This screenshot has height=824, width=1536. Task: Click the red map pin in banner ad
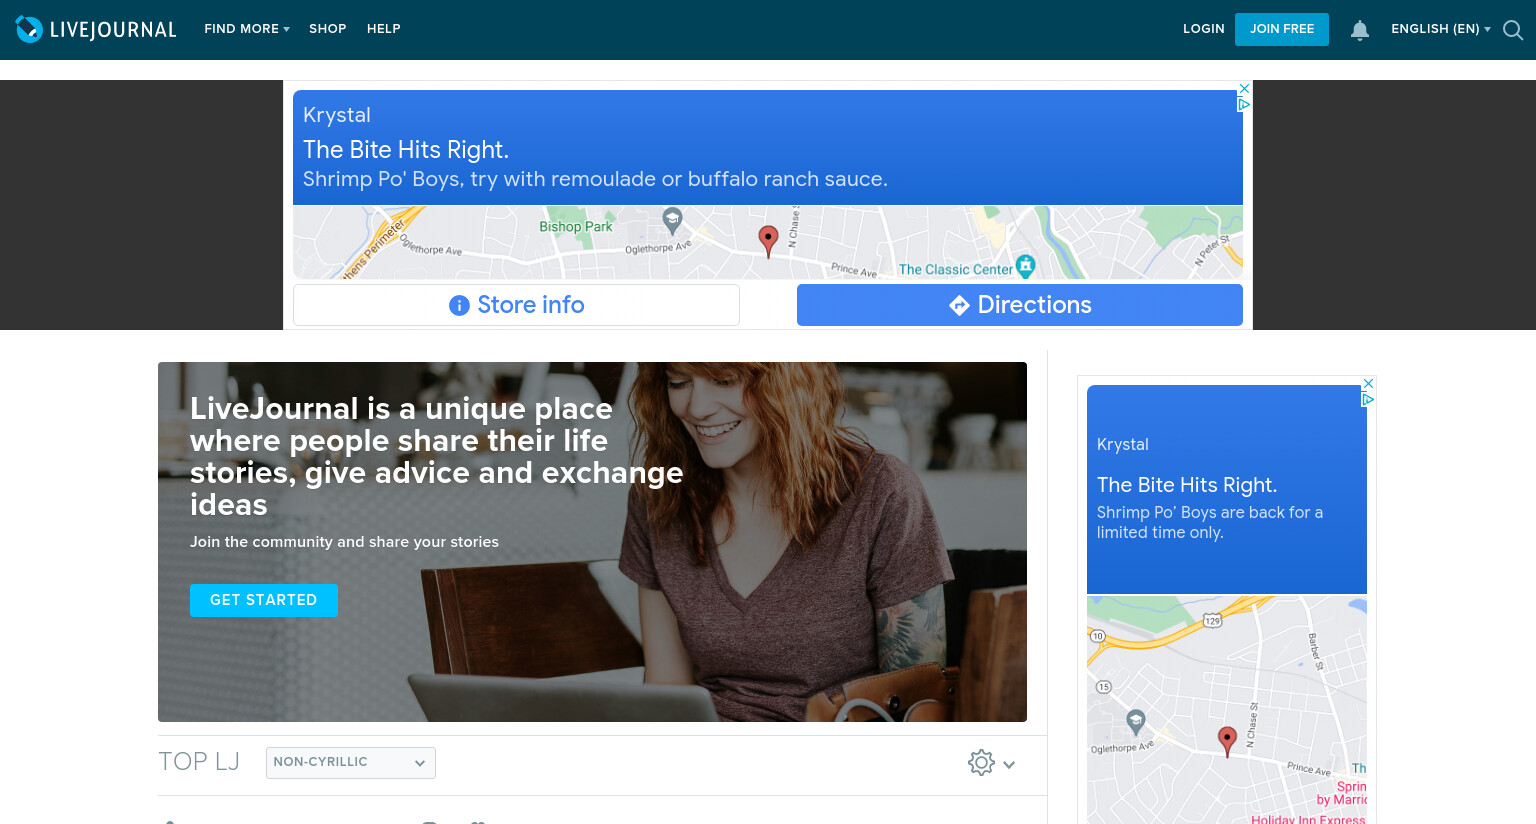pyautogui.click(x=768, y=240)
